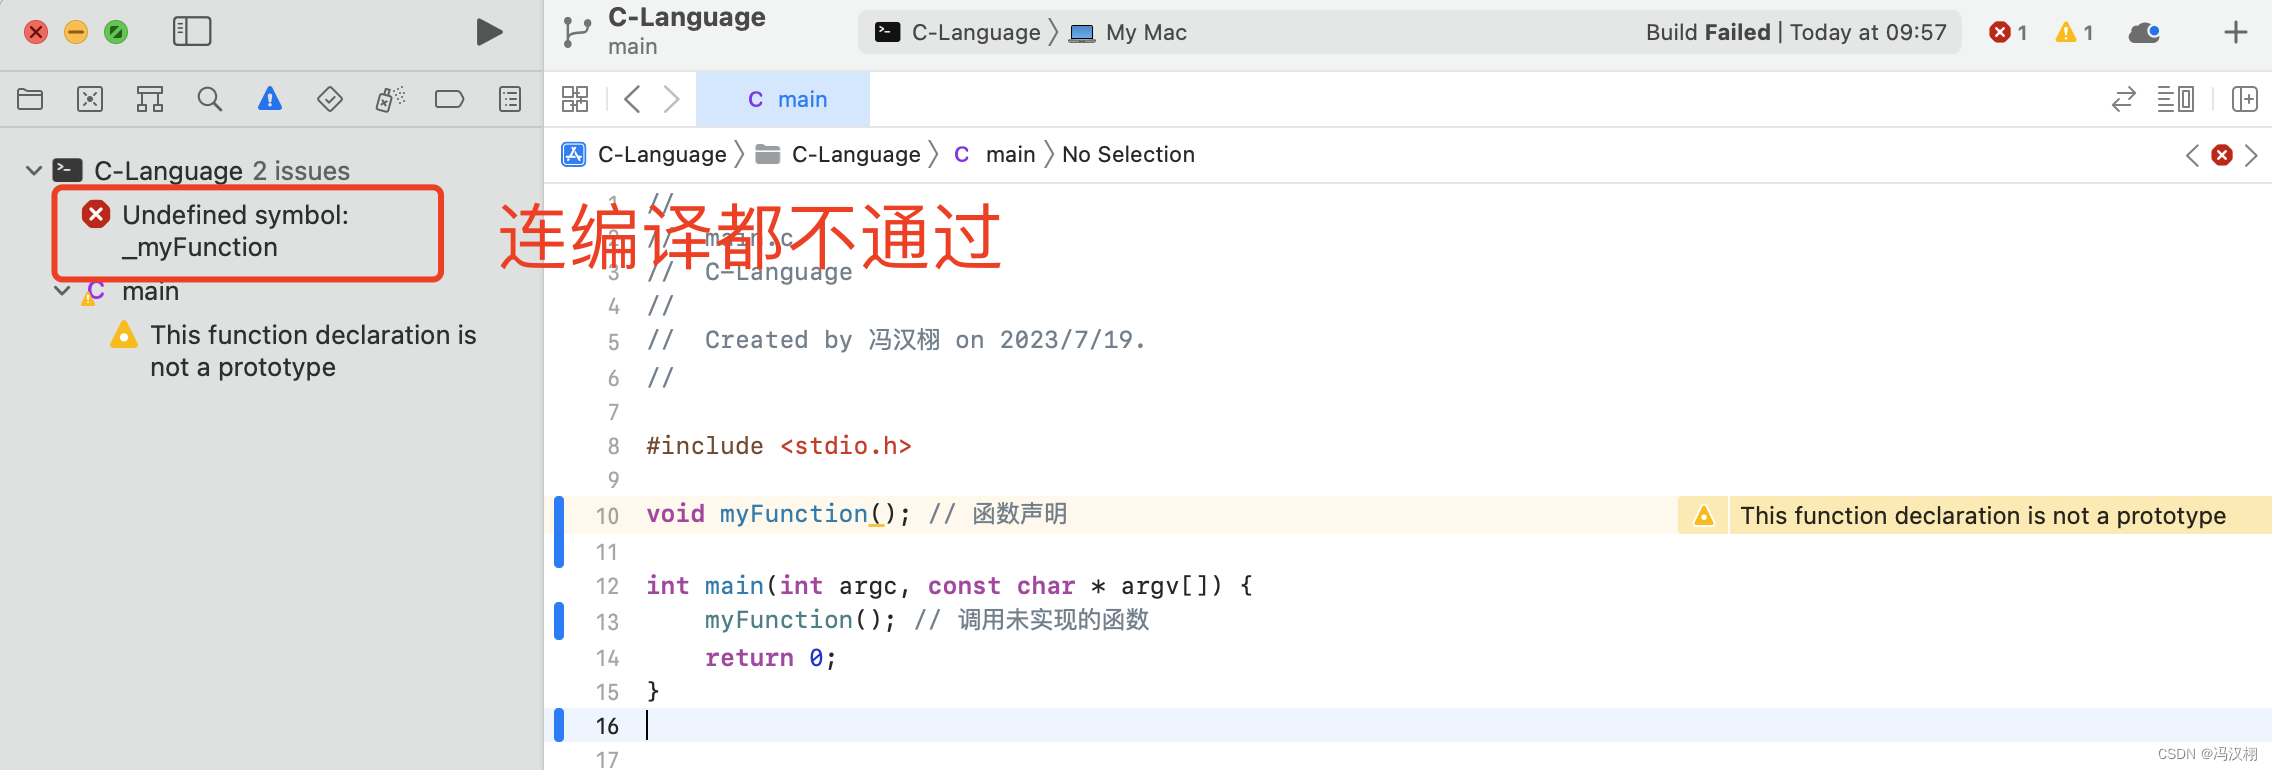The image size is (2272, 770).
Task: Click C-Language folder in jump bar
Action: click(838, 154)
